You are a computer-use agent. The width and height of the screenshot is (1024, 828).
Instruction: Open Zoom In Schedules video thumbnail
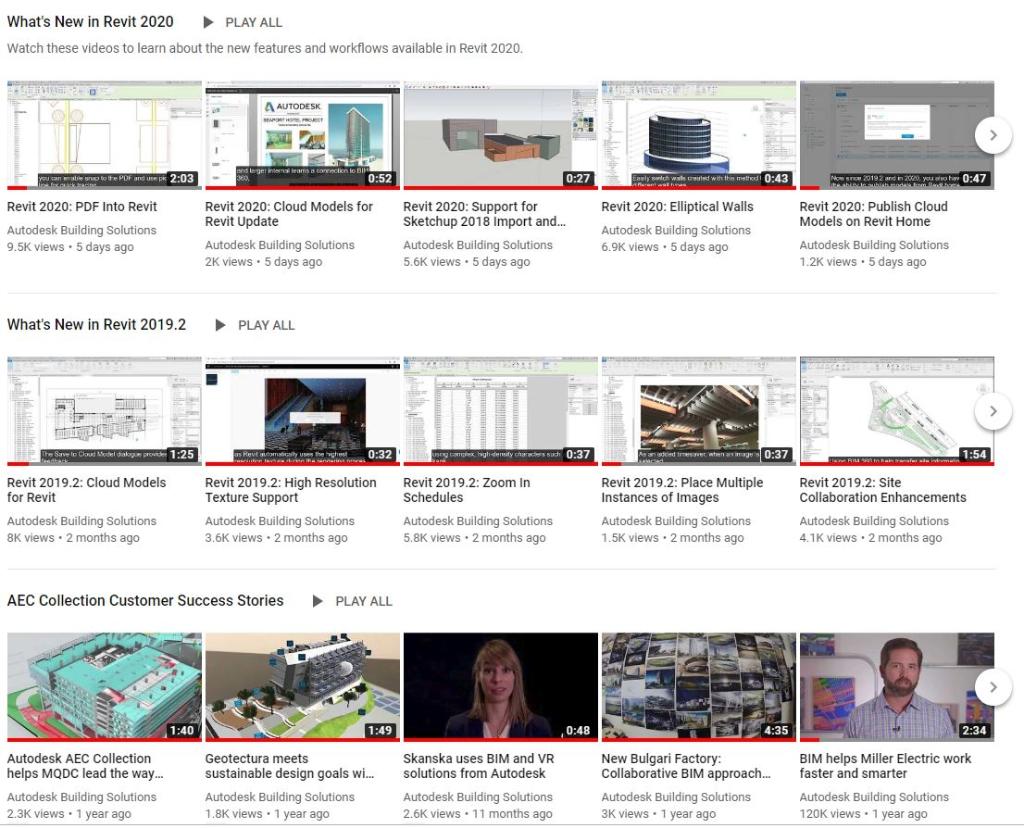(500, 411)
